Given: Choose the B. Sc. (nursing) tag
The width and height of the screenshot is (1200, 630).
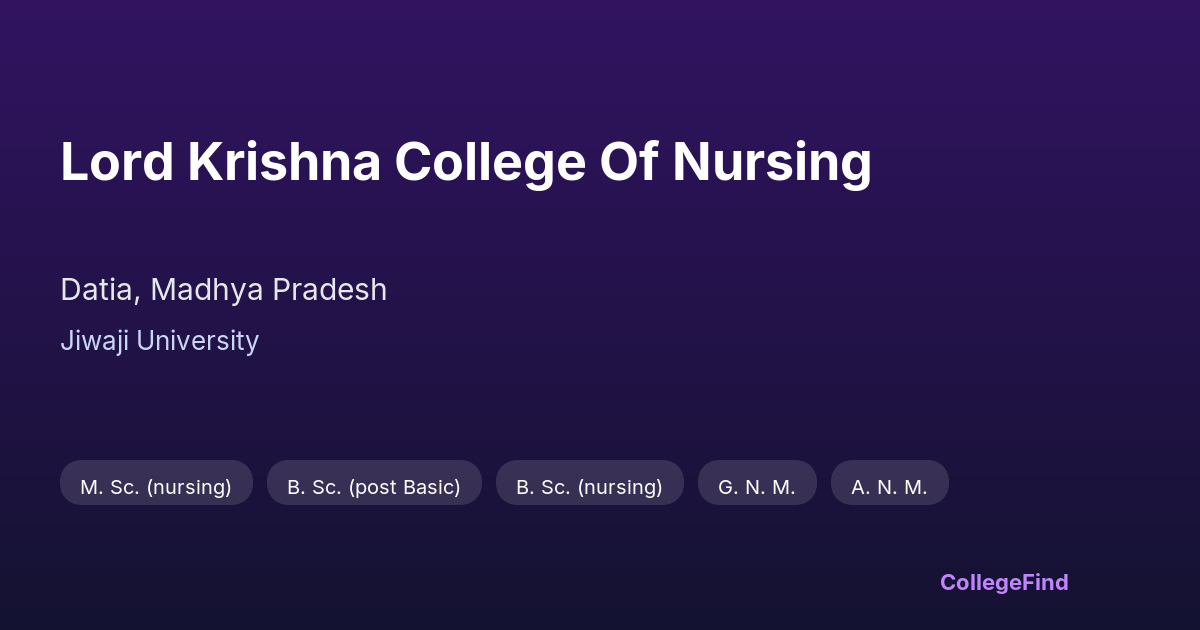Looking at the screenshot, I should coord(589,486).
